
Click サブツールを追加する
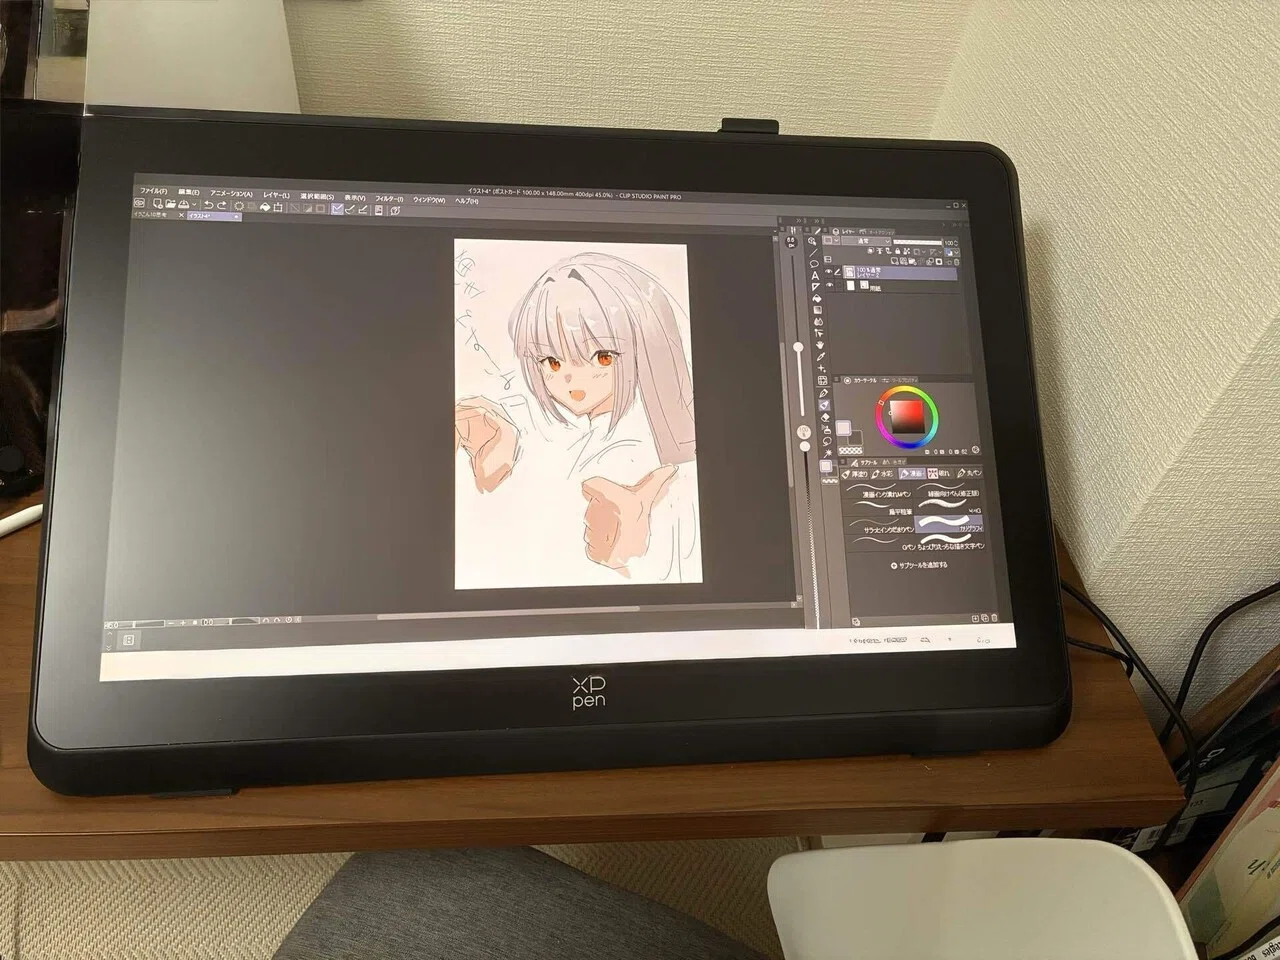[919, 565]
